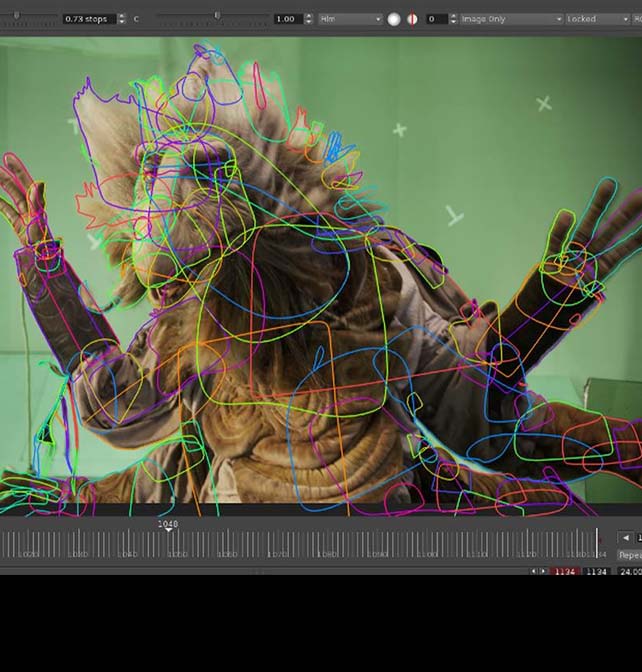Click the dark 1134 frame field

(x=596, y=571)
